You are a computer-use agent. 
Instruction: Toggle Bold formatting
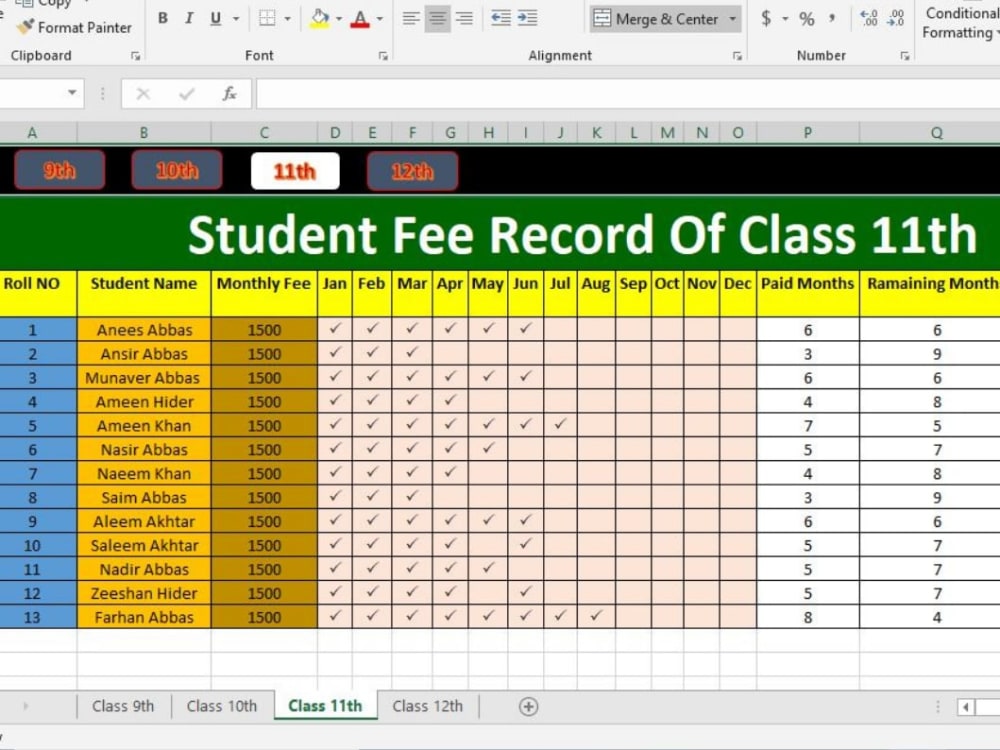coord(163,18)
